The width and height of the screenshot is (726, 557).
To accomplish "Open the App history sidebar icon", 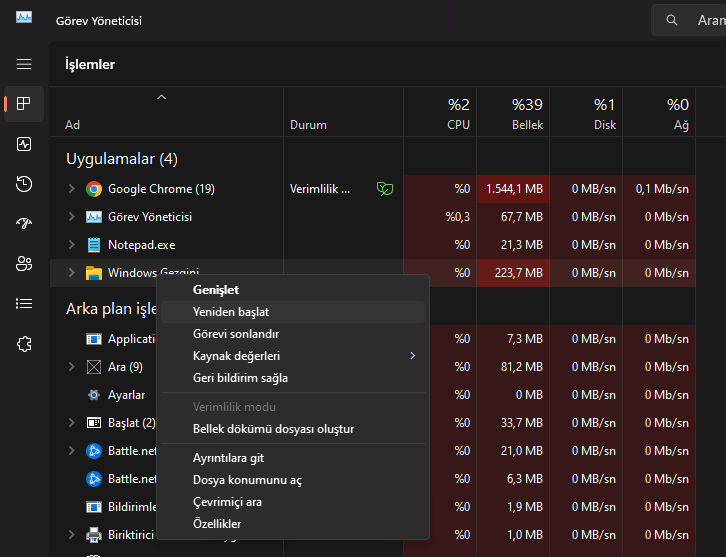I will coord(24,184).
